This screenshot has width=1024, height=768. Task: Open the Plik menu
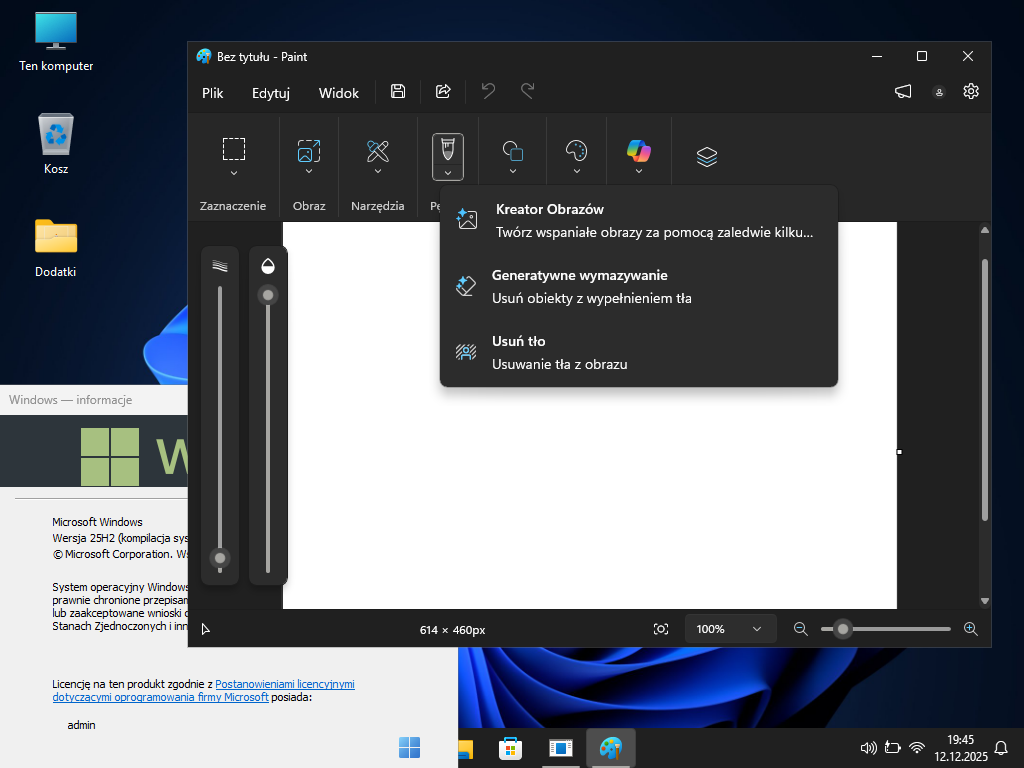click(x=212, y=93)
